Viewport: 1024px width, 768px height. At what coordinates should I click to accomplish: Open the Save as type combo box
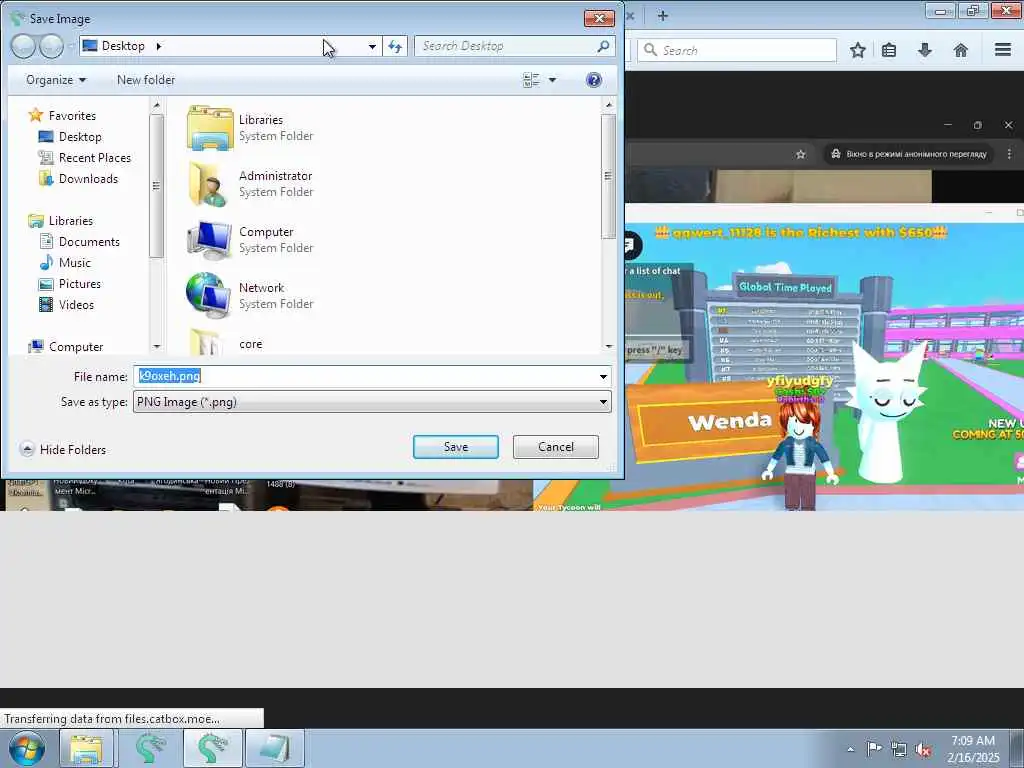point(372,402)
